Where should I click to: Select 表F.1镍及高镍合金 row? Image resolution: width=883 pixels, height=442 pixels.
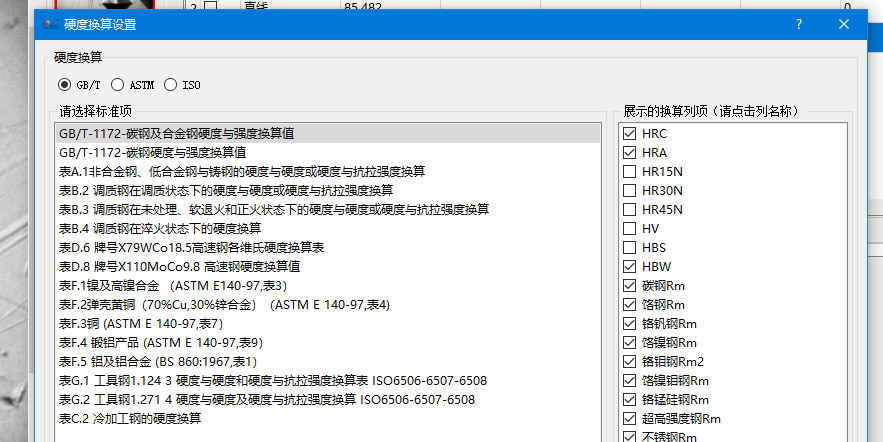(x=328, y=286)
